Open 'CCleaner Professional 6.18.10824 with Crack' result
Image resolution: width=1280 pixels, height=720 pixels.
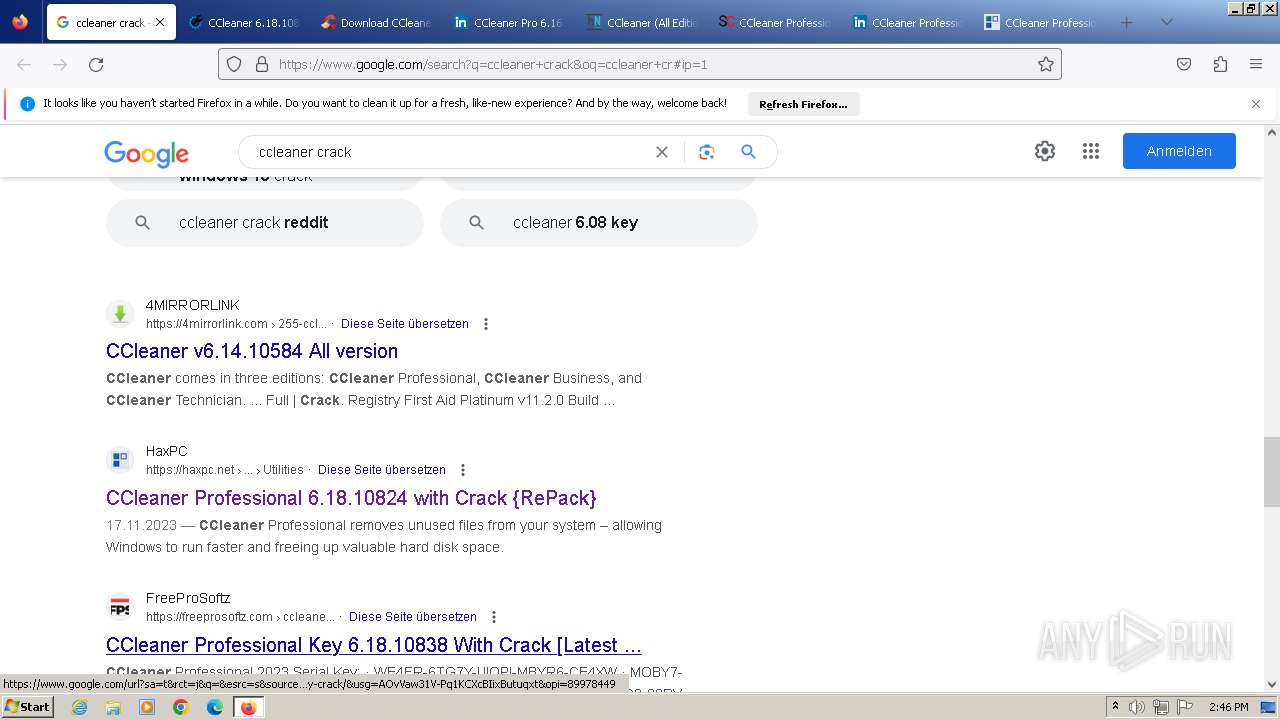351,498
